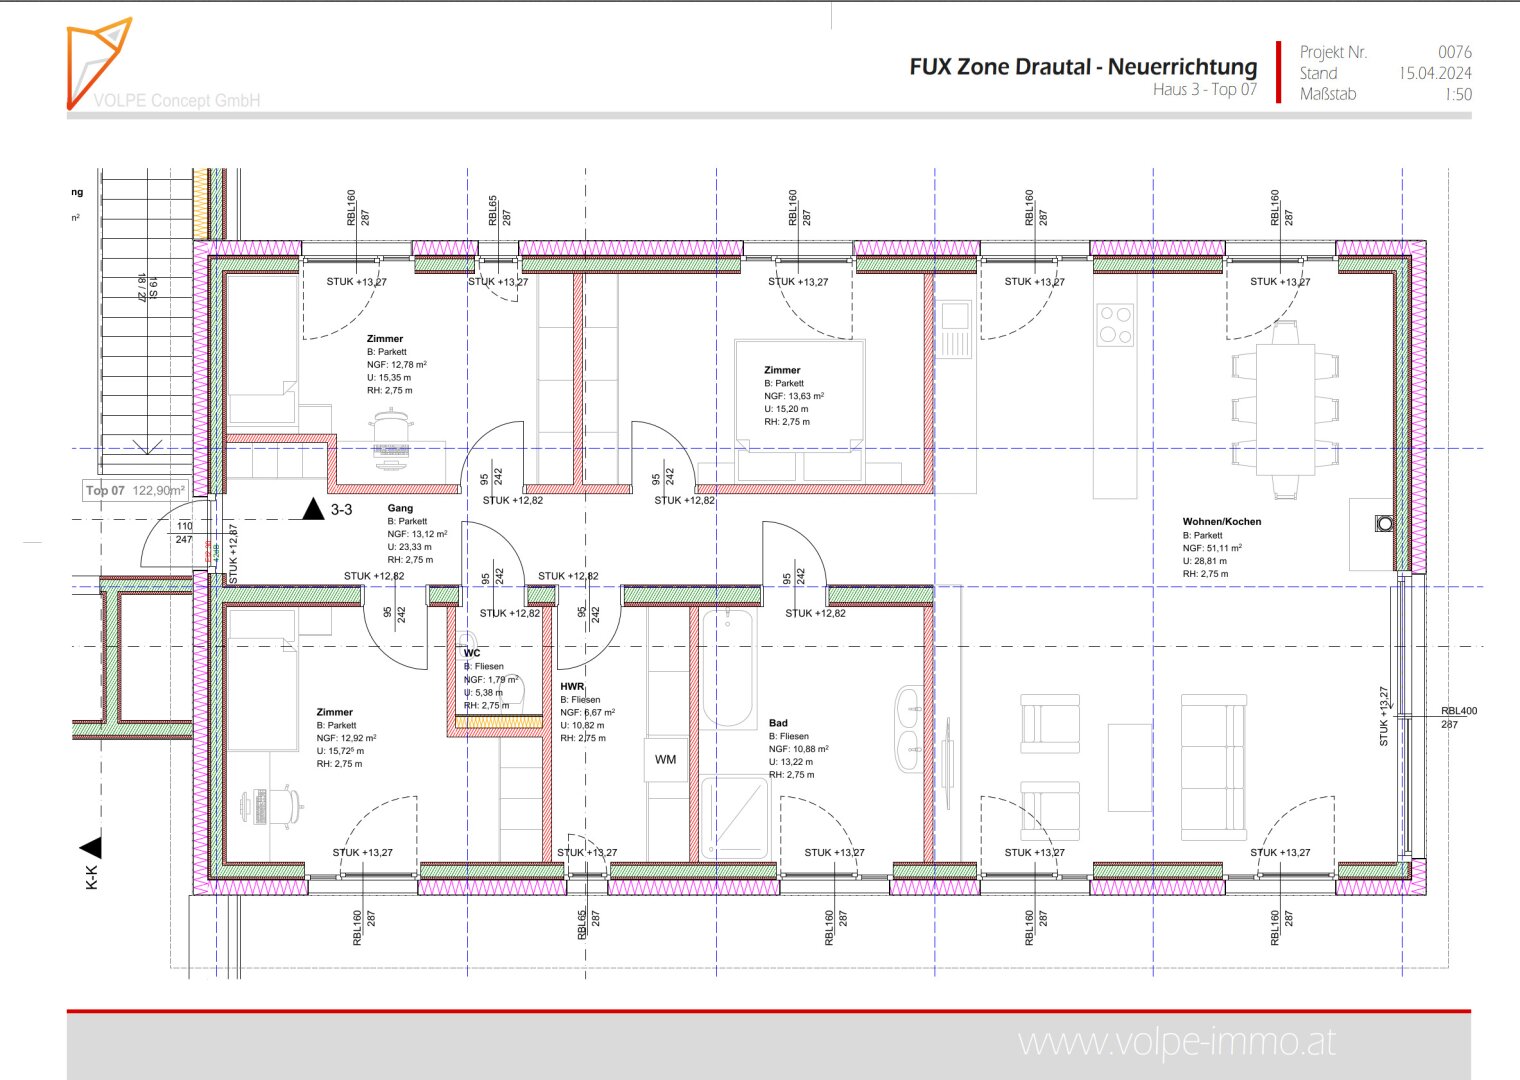Select the HWR room label
Viewport: 1520px width, 1080px height.
[x=572, y=687]
